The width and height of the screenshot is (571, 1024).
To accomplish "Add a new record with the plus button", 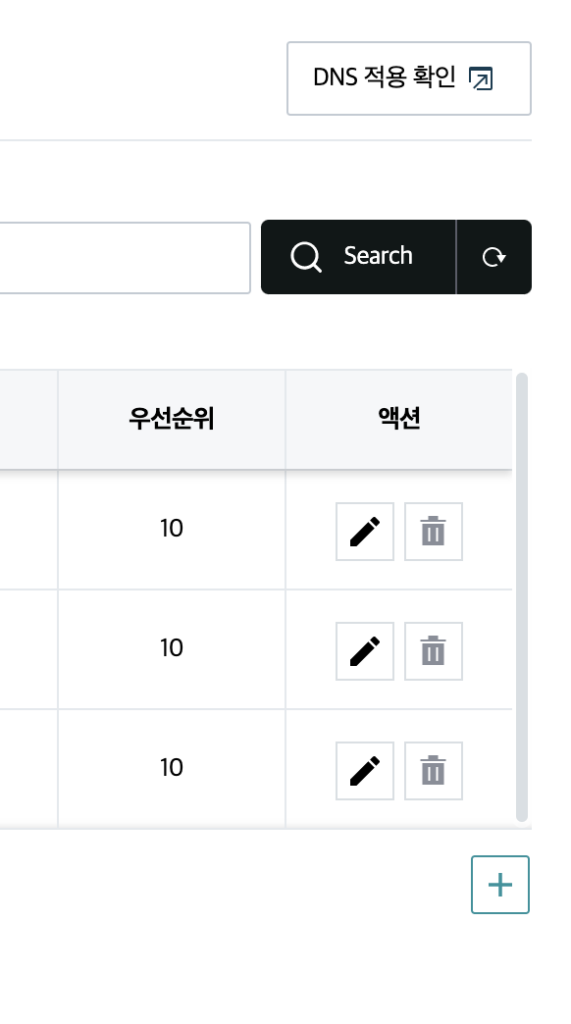I will (500, 885).
